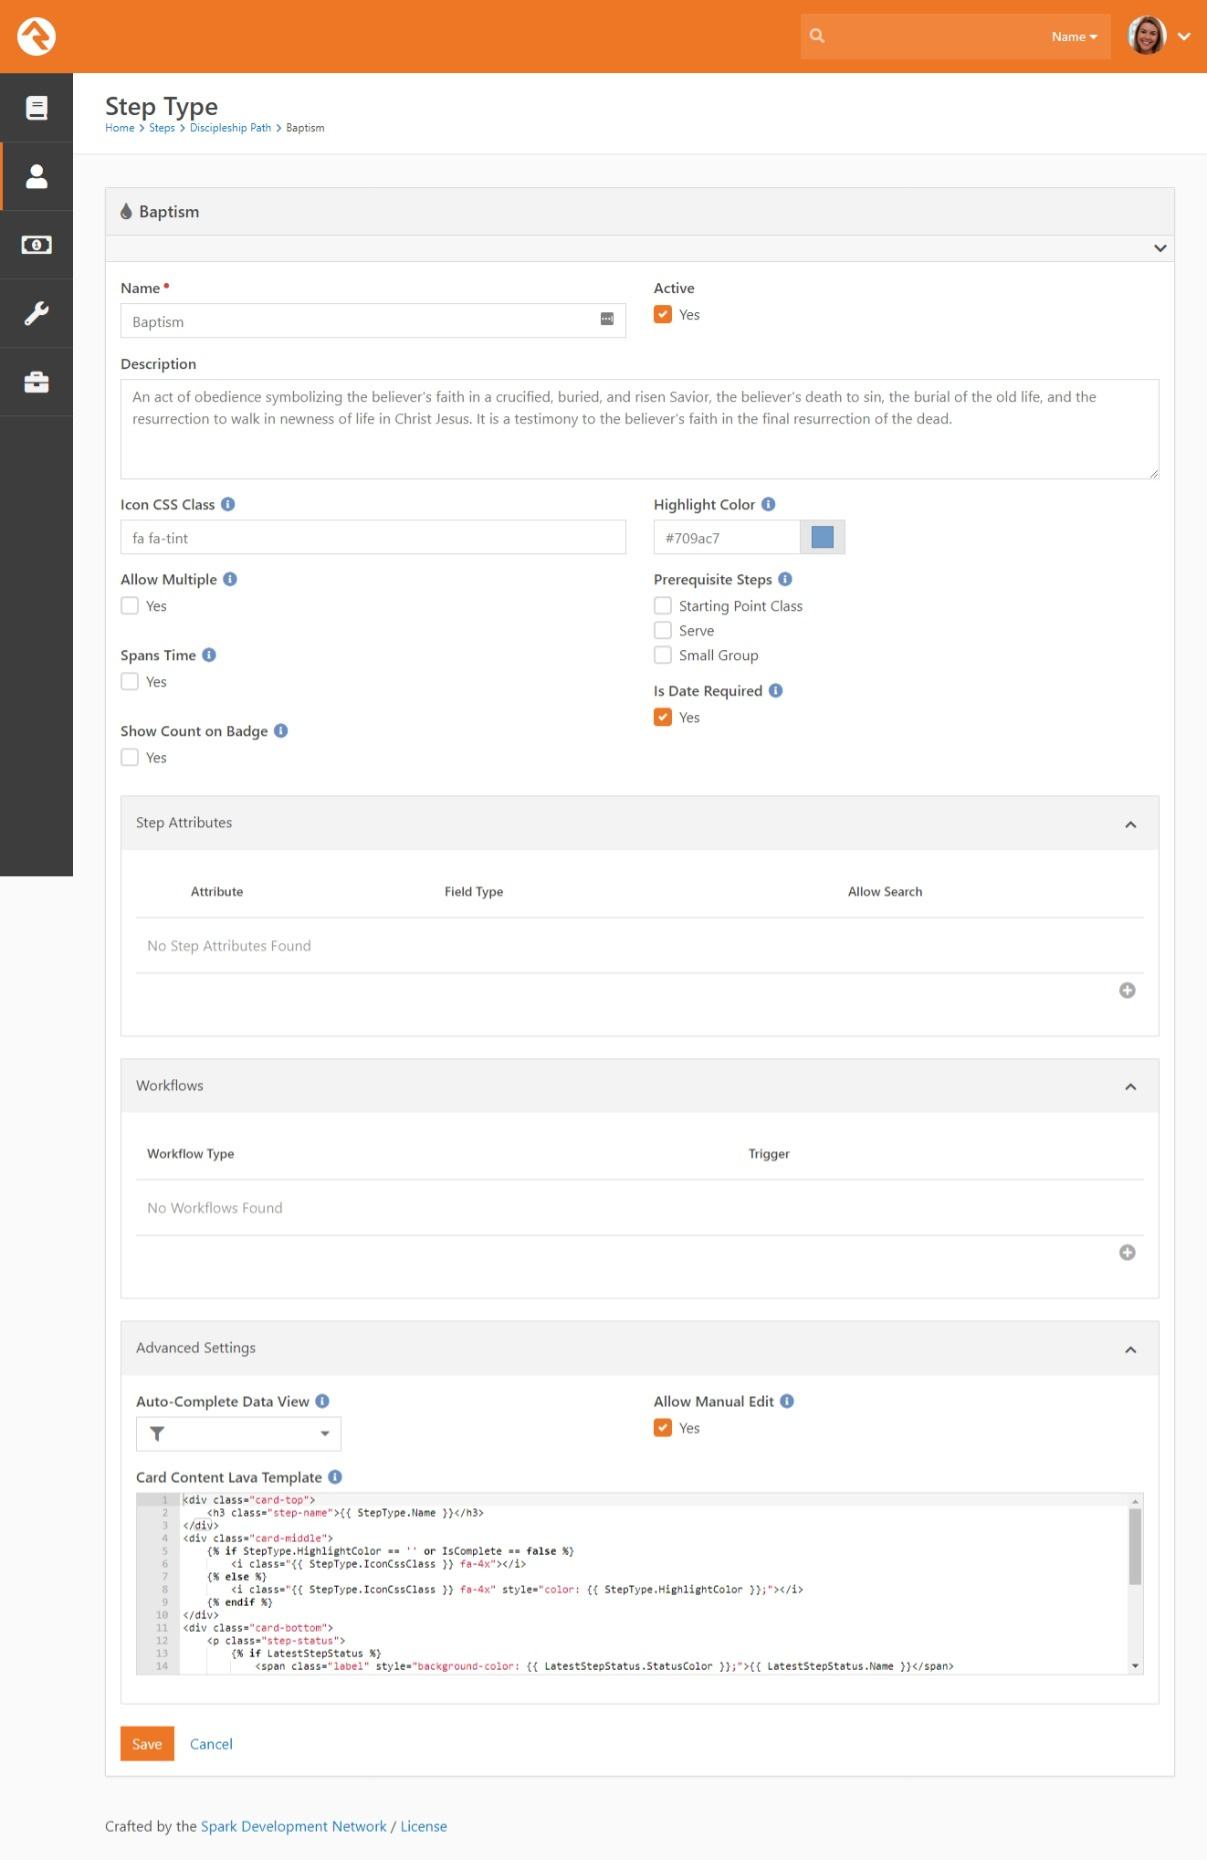Click inside the Description textarea

pos(640,429)
